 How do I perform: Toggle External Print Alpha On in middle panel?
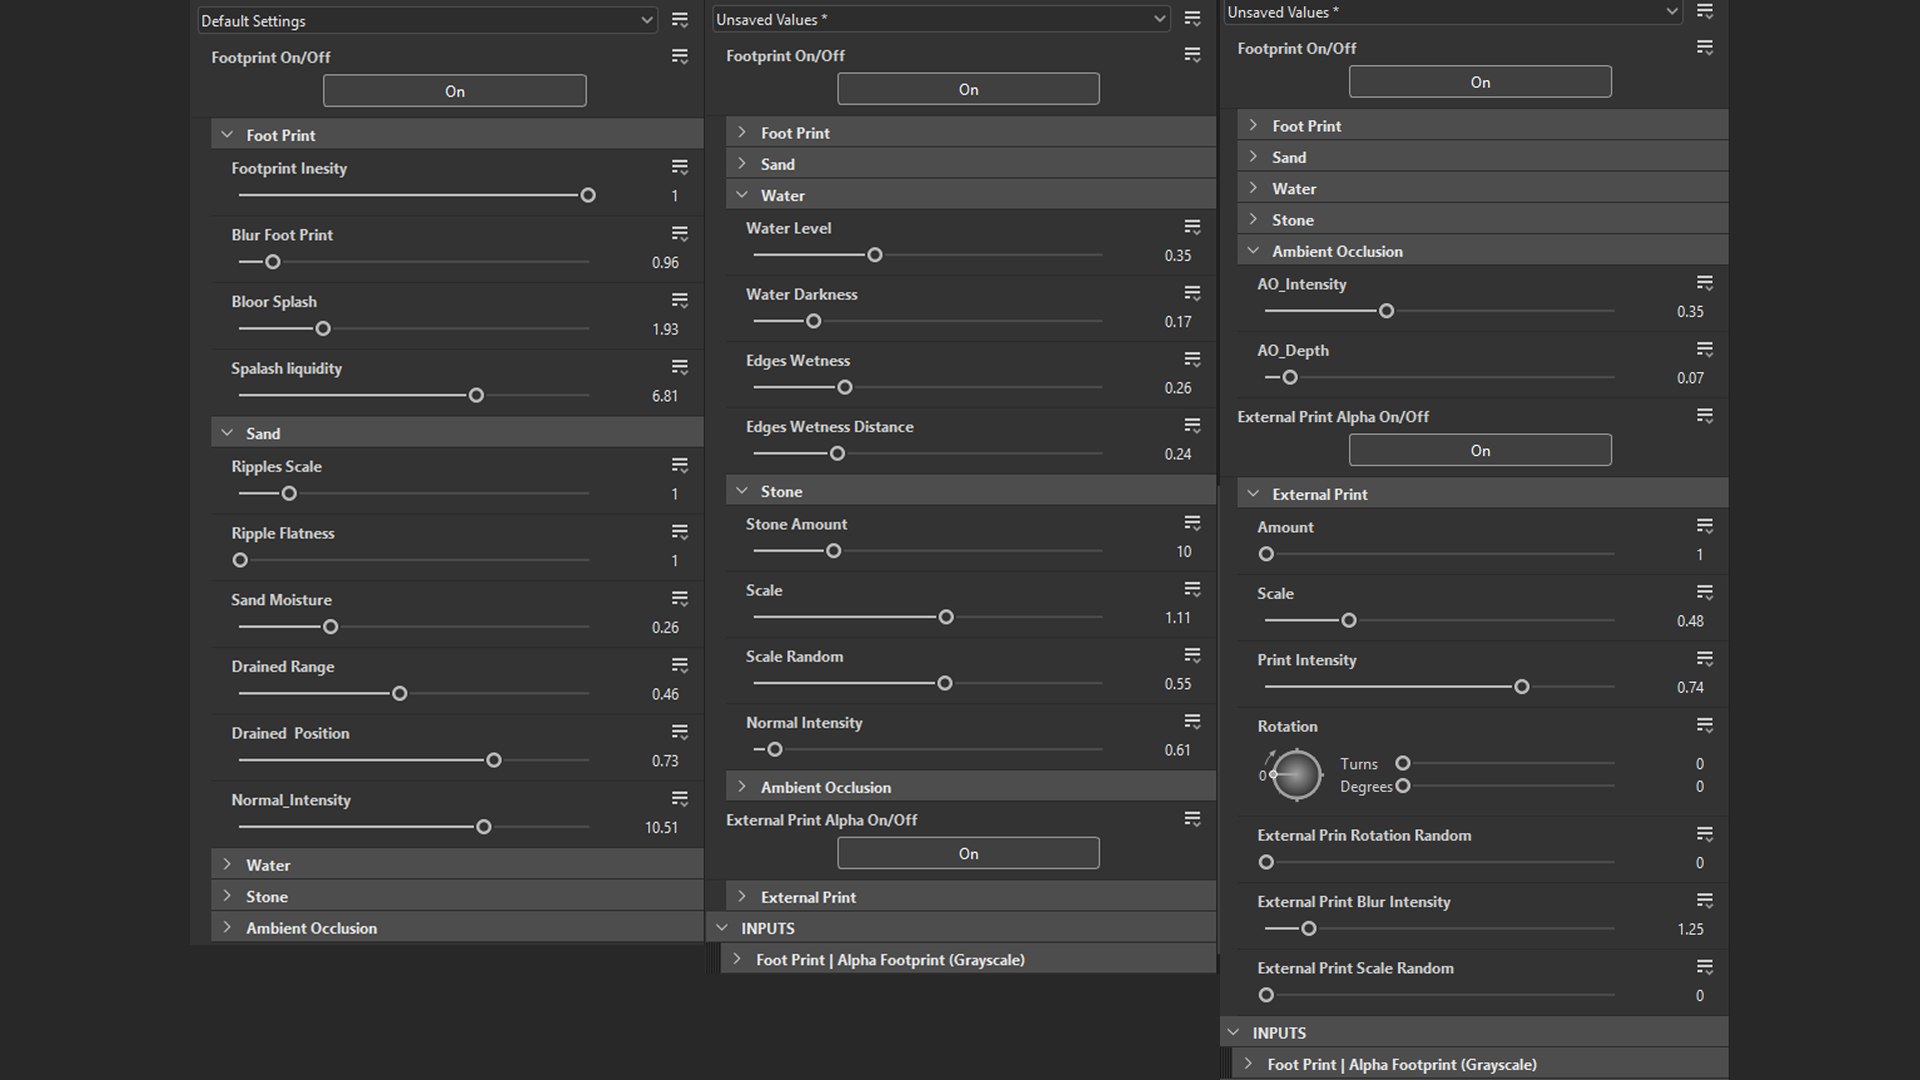(968, 853)
